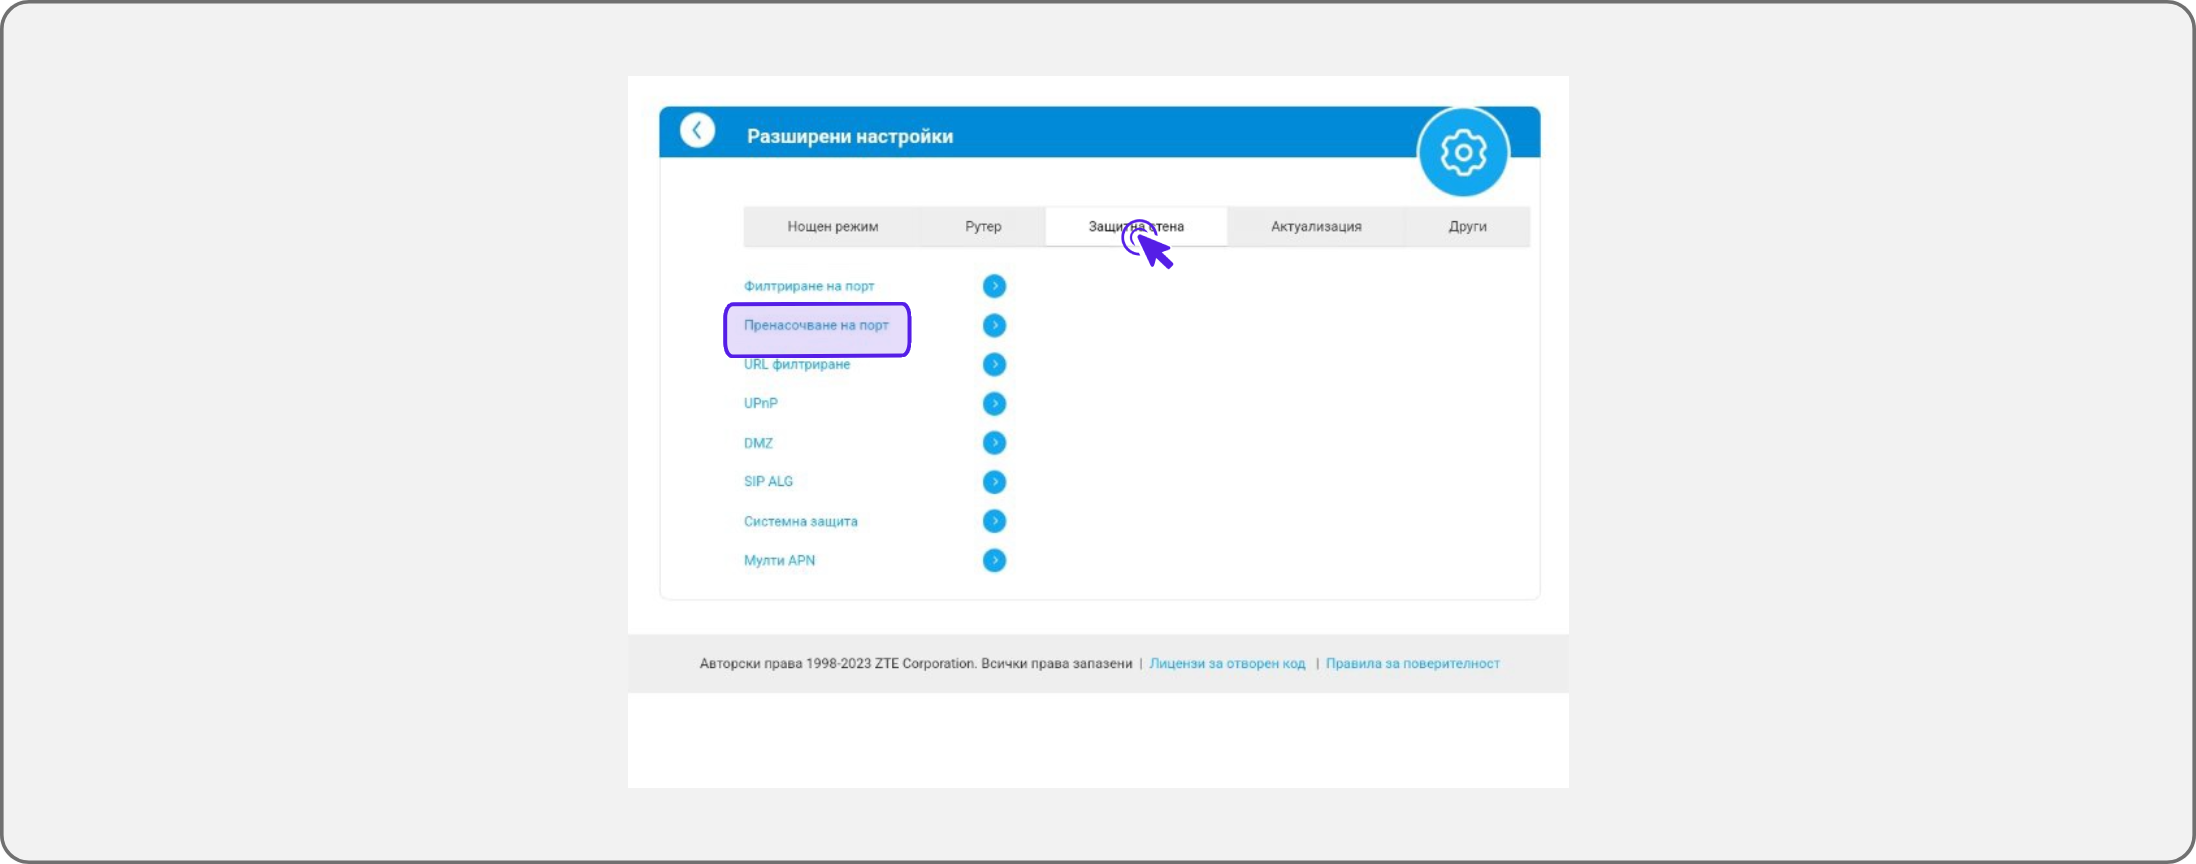Switch to the Рутер tab
This screenshot has width=2196, height=864.
pyautogui.click(x=983, y=227)
